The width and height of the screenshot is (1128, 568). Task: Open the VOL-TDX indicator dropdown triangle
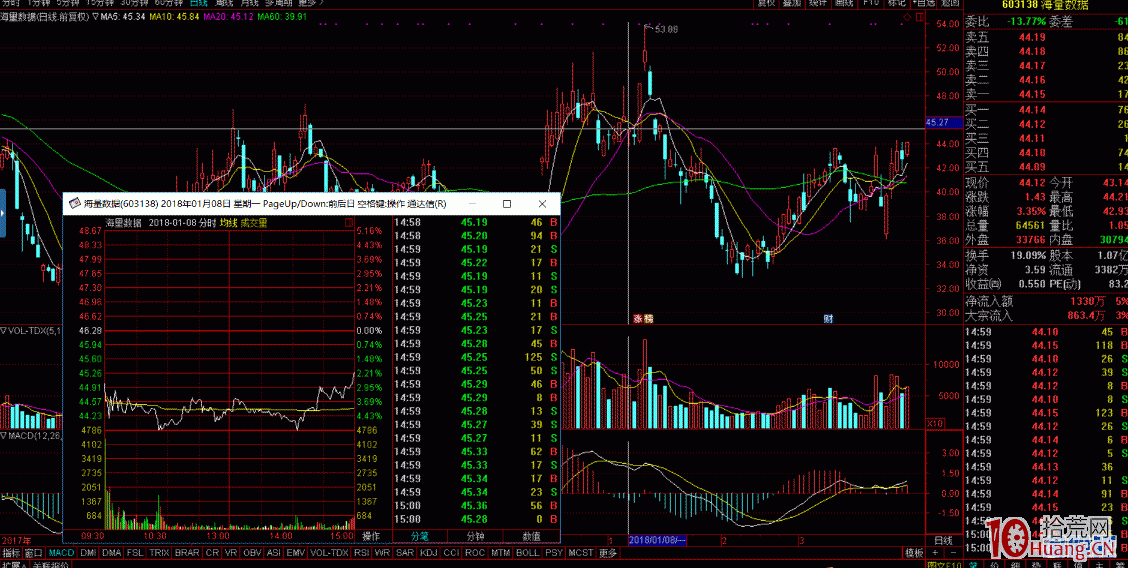coord(4,331)
